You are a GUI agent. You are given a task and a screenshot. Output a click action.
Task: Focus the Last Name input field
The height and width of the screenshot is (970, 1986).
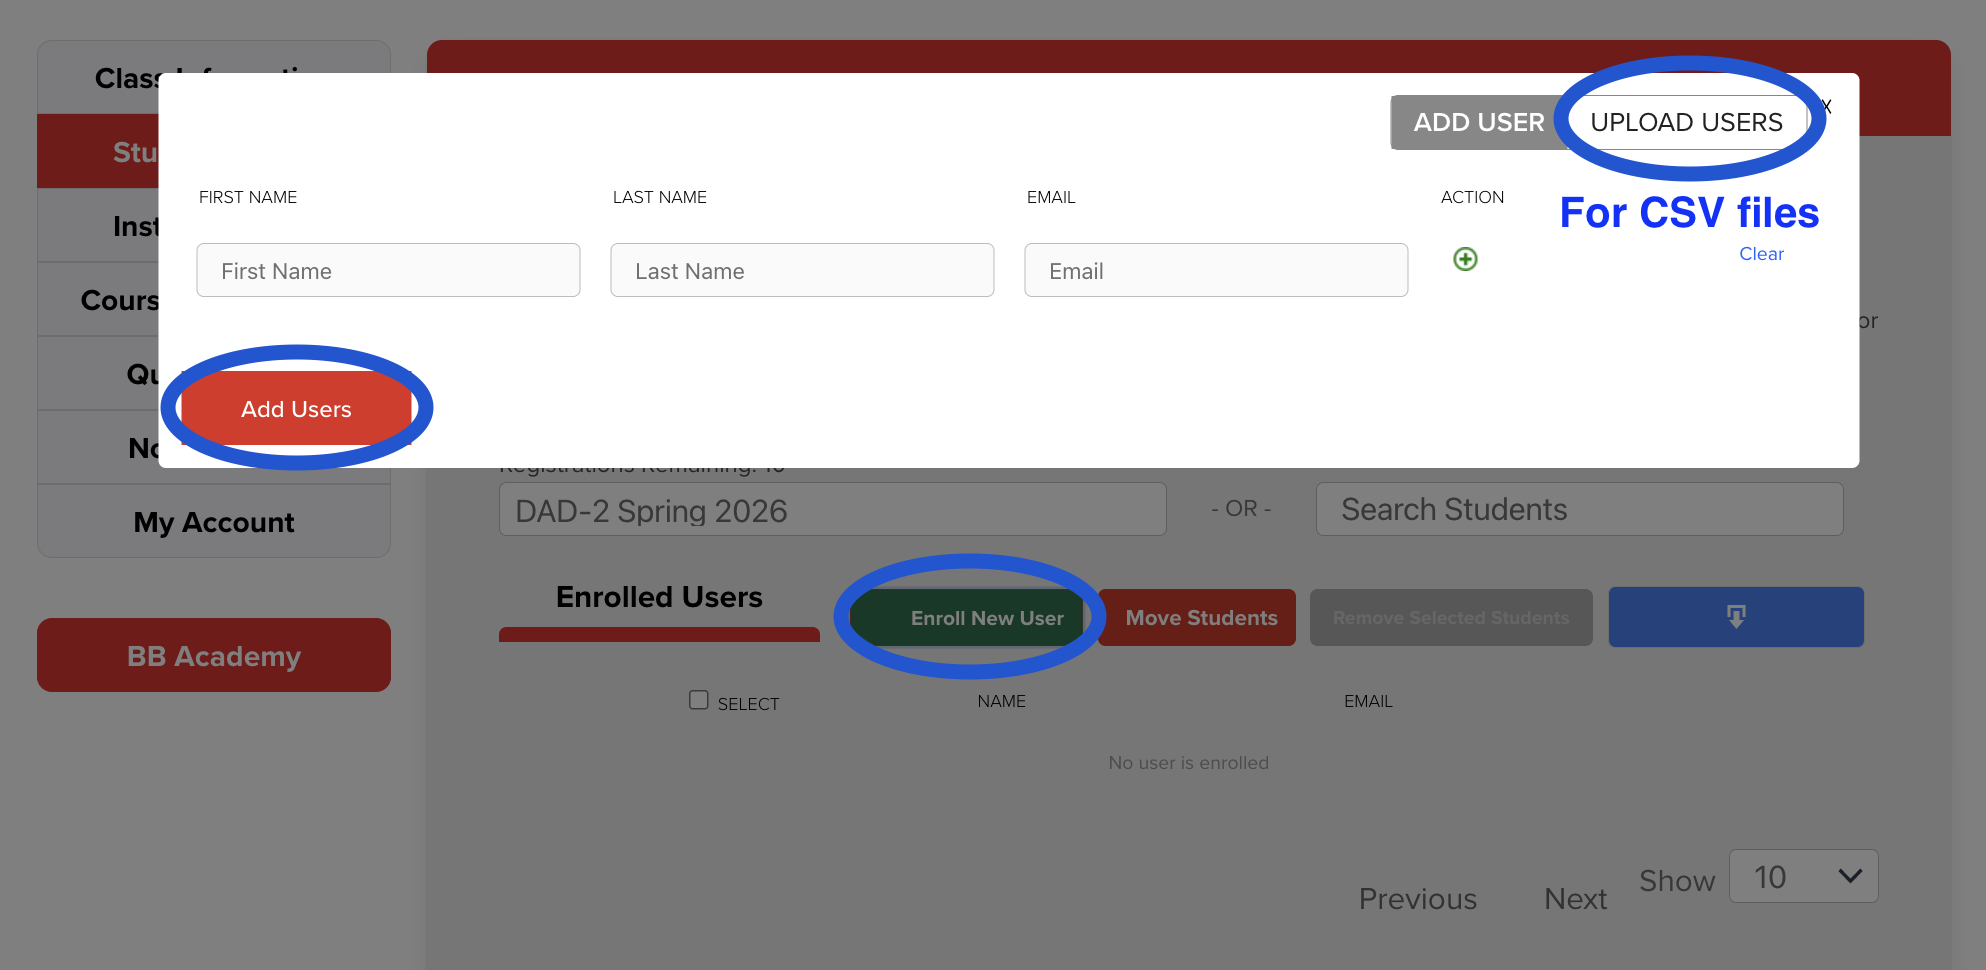point(802,270)
